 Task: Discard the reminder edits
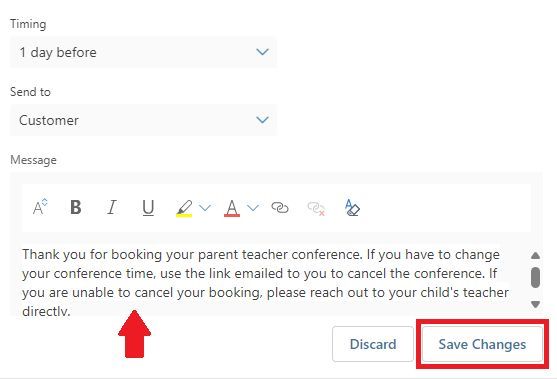pos(373,344)
